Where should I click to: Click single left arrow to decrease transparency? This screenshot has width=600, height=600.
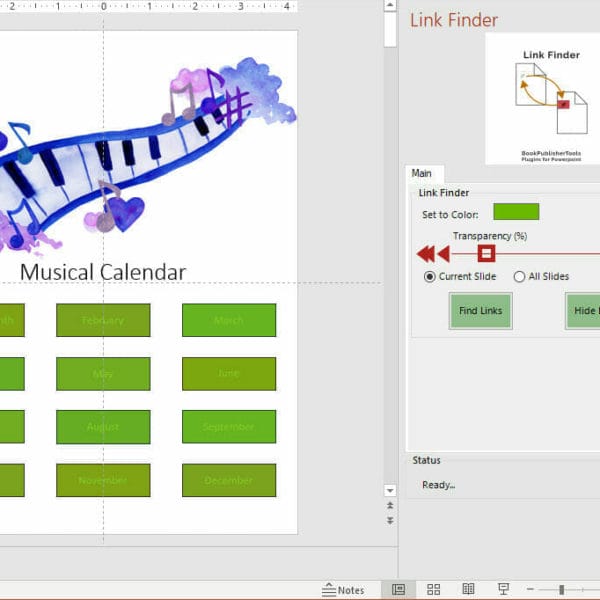(443, 254)
